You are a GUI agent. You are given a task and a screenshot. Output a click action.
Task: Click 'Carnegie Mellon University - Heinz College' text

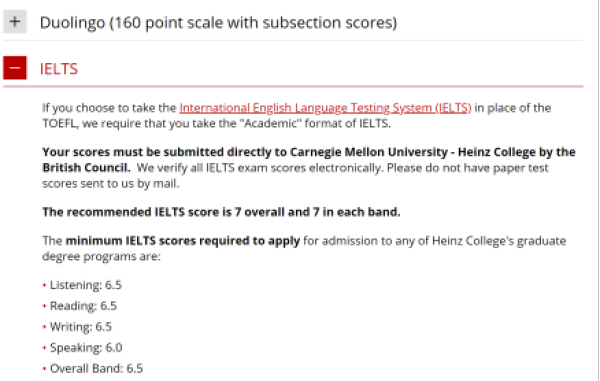coord(412,152)
